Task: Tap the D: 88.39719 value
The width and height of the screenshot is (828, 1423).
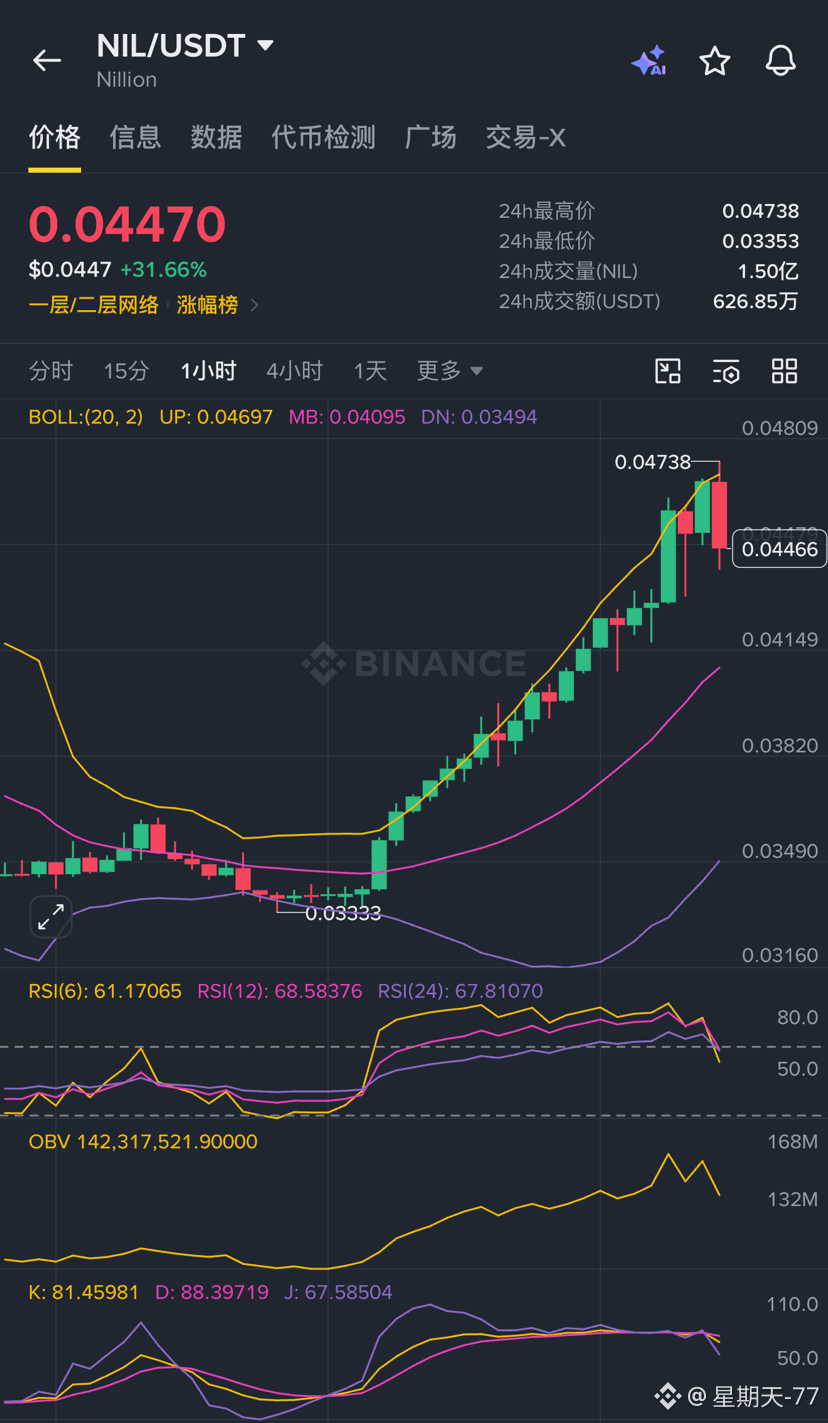Action: (212, 1292)
